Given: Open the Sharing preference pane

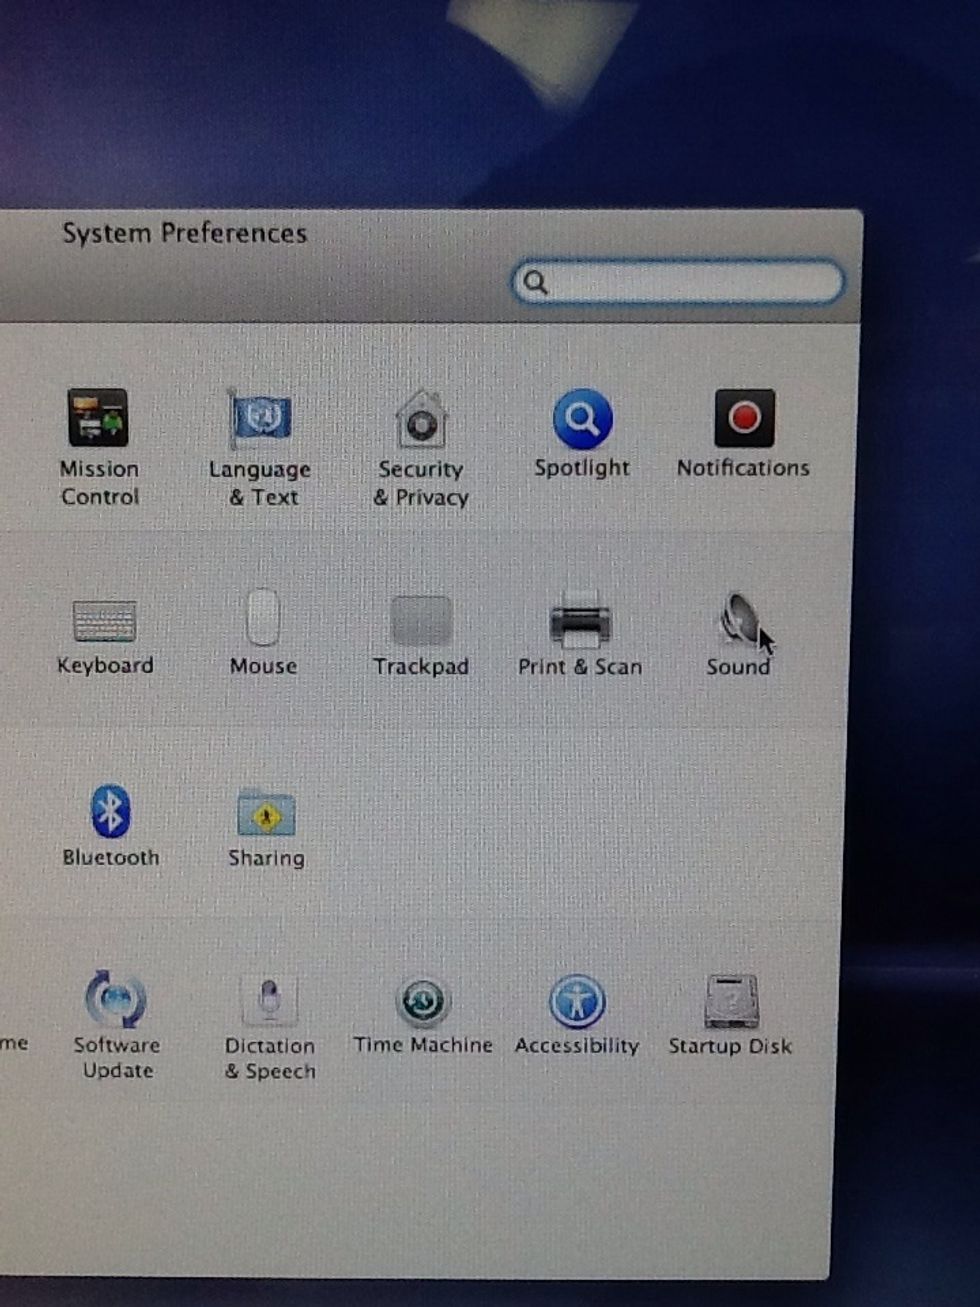Looking at the screenshot, I should tap(266, 814).
